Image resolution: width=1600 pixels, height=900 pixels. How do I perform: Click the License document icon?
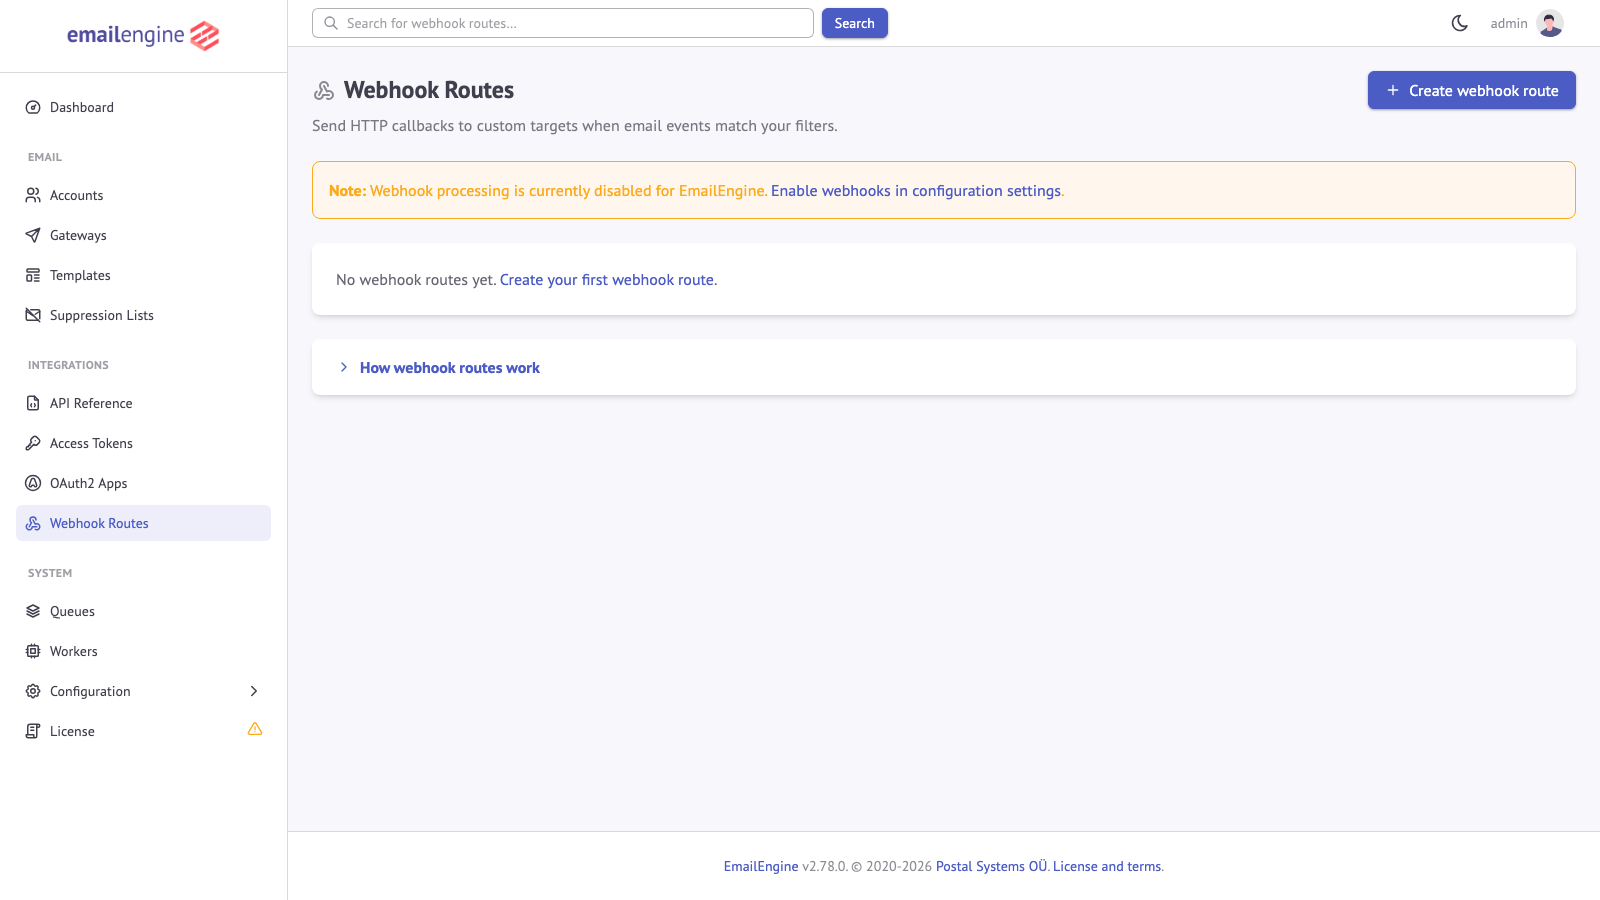click(33, 731)
